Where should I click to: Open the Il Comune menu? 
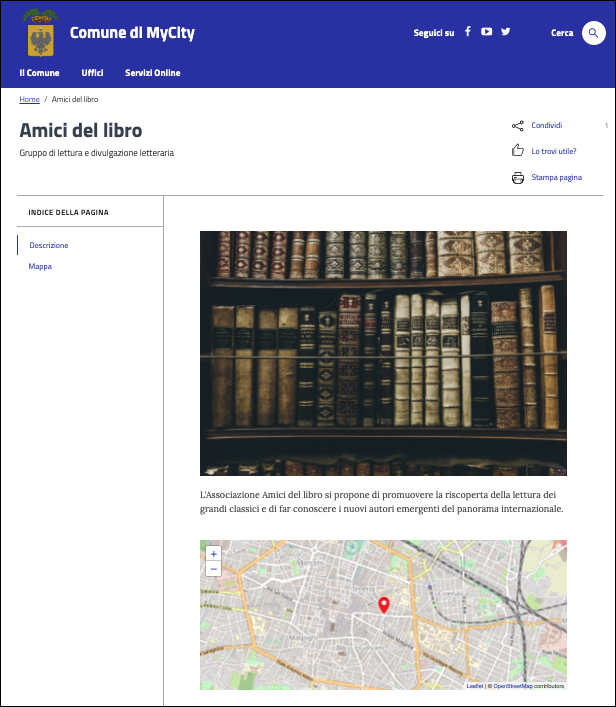[x=39, y=73]
